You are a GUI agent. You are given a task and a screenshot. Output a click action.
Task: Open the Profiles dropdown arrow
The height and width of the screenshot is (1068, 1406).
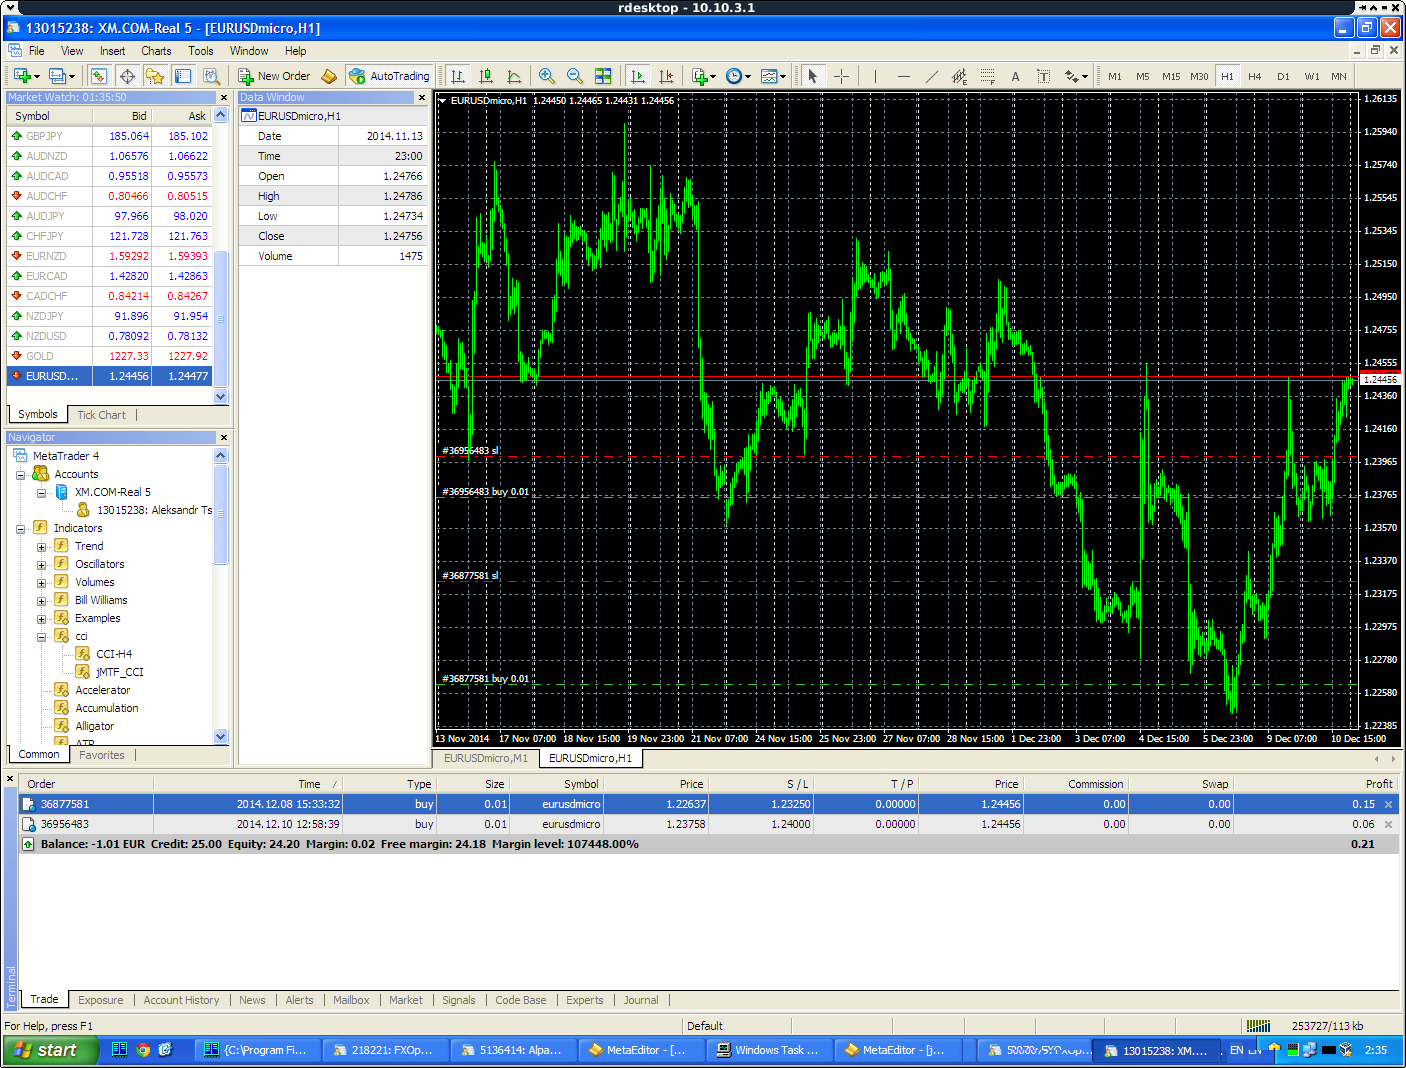point(72,77)
